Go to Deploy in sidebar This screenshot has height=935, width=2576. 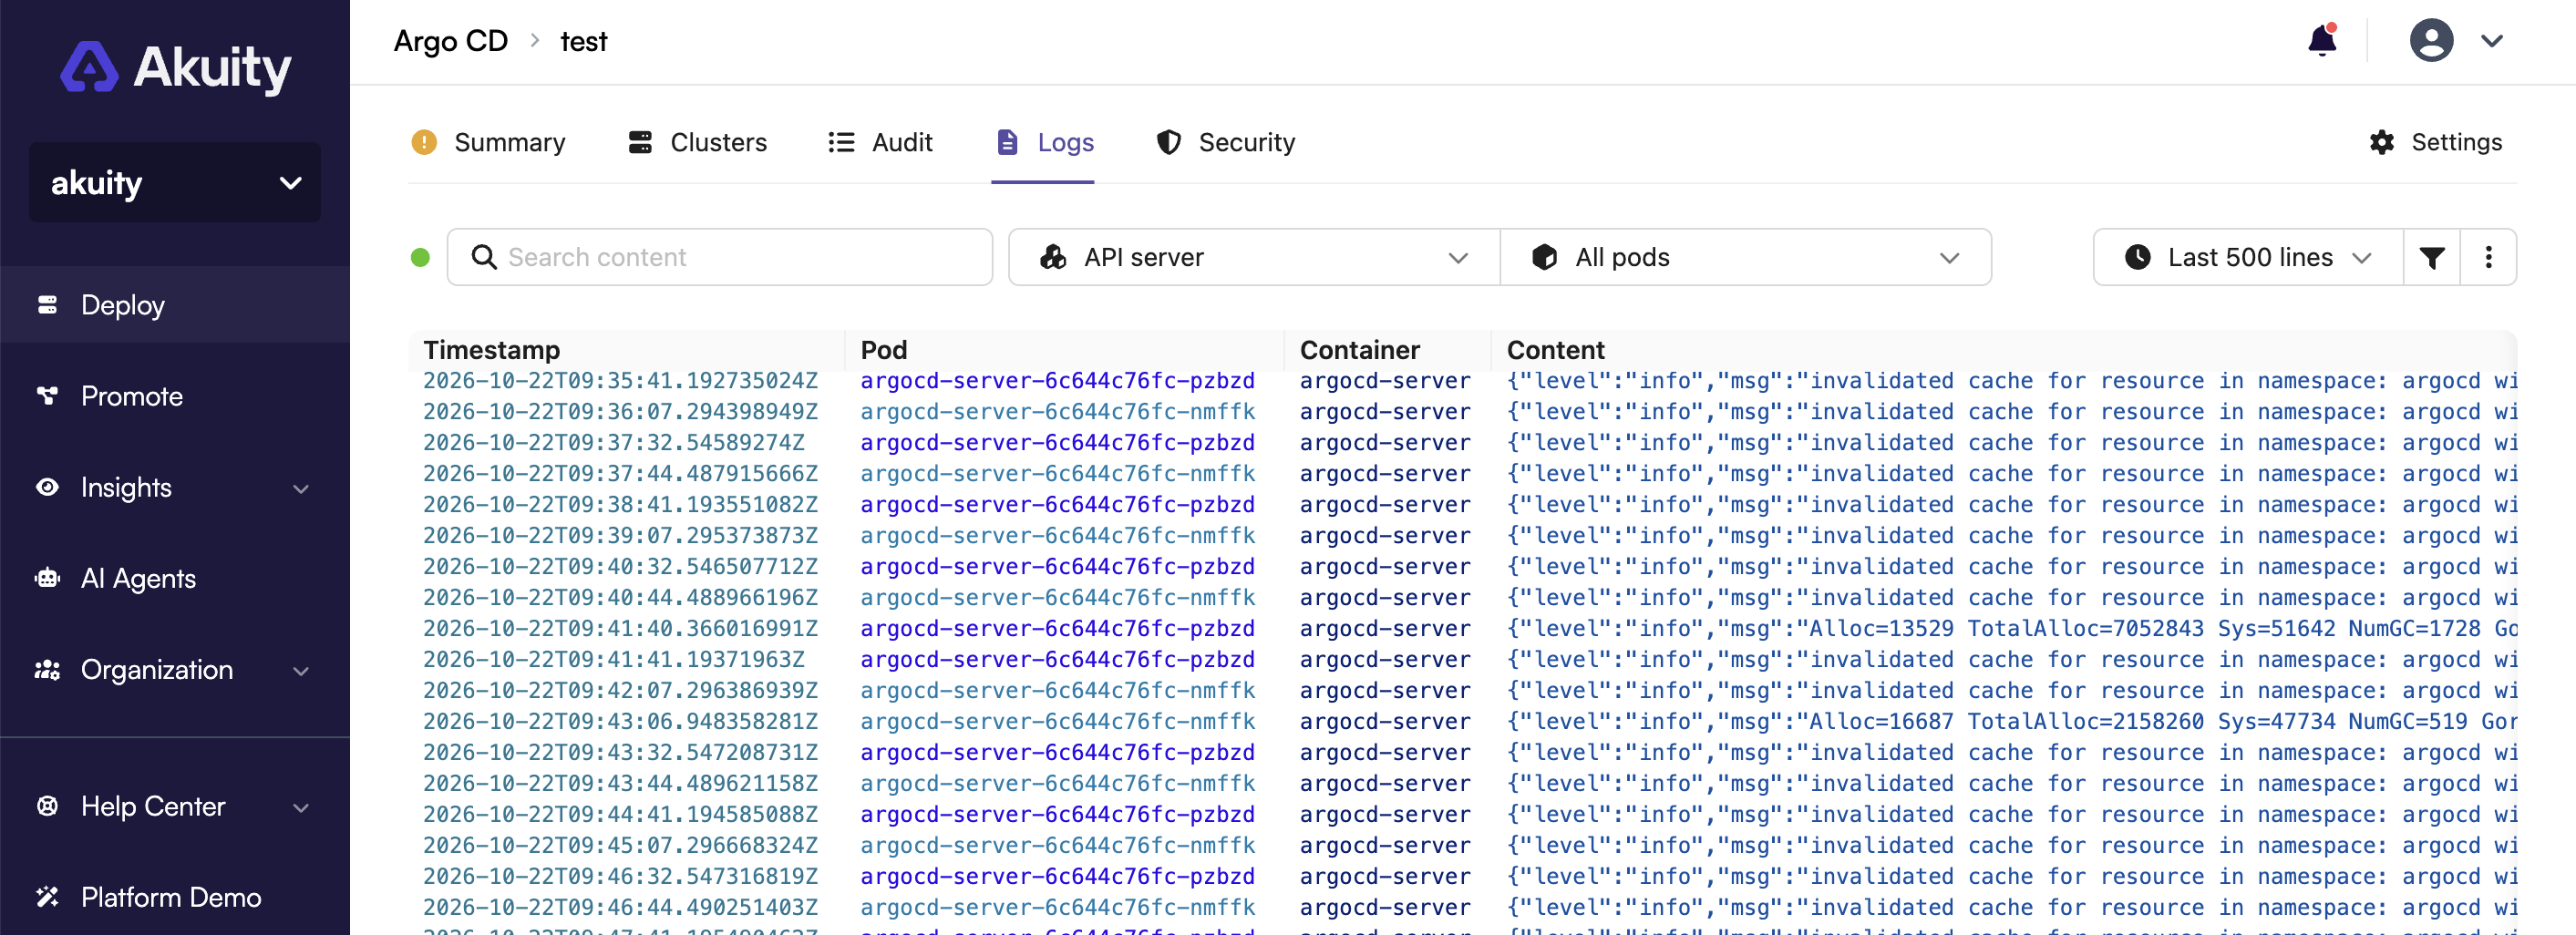point(175,305)
